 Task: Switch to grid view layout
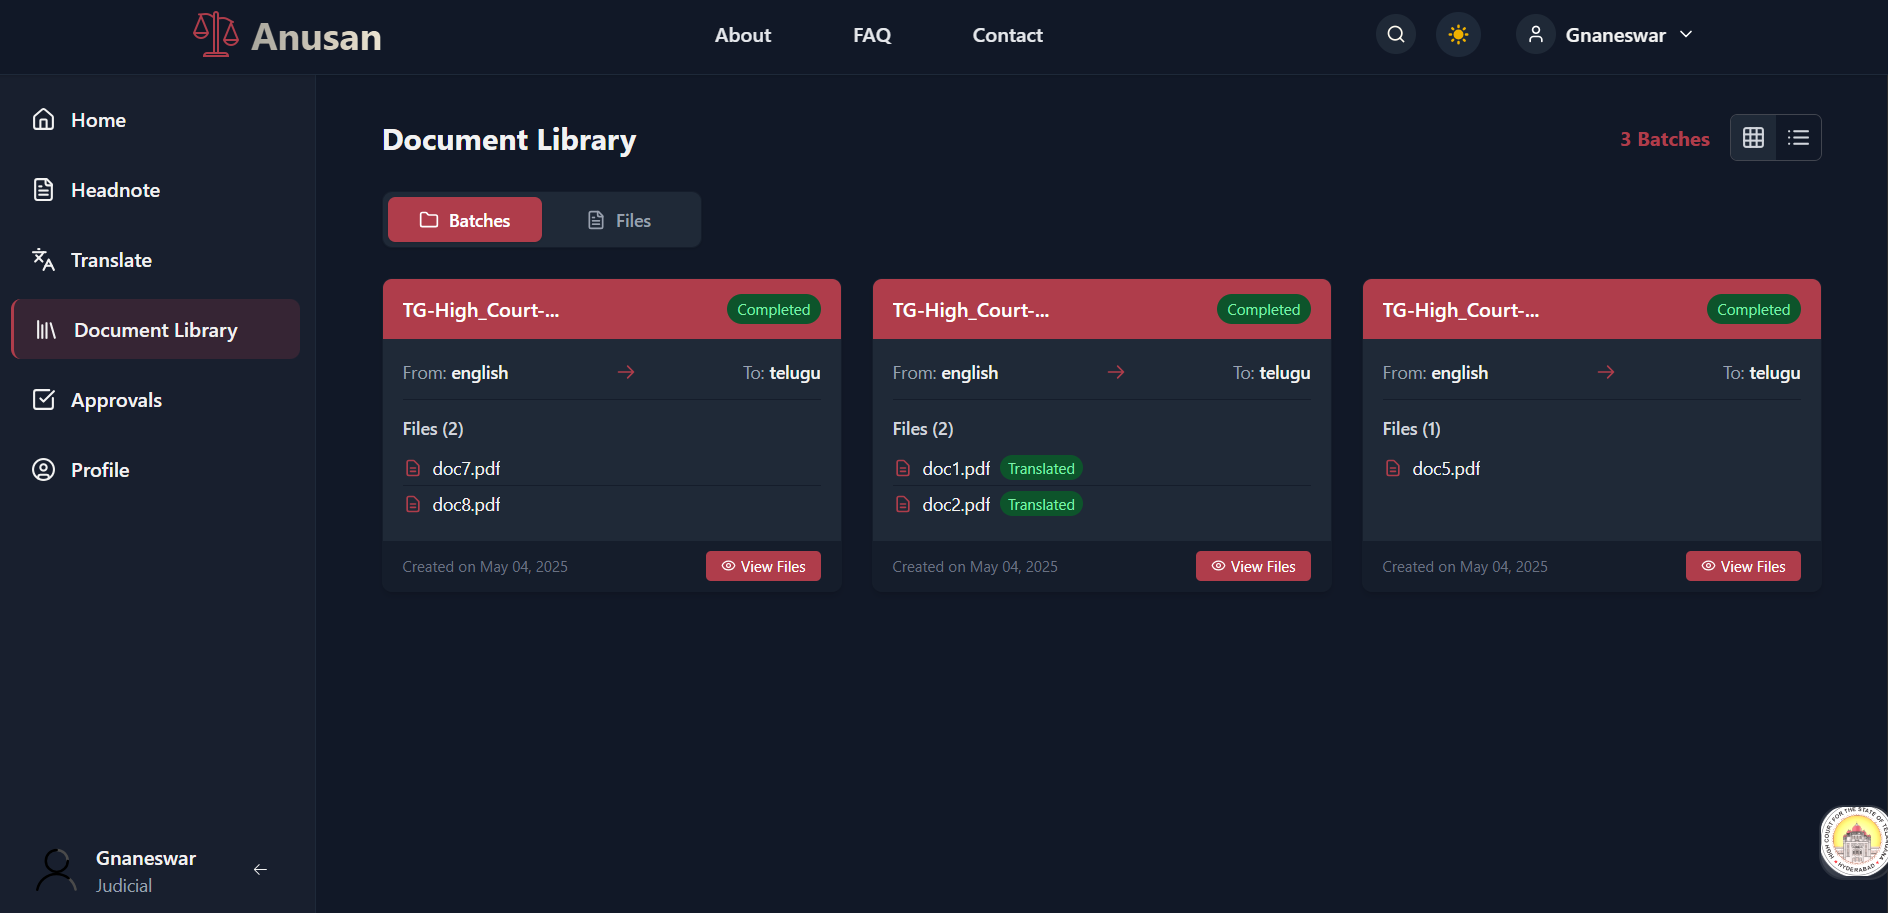point(1752,137)
